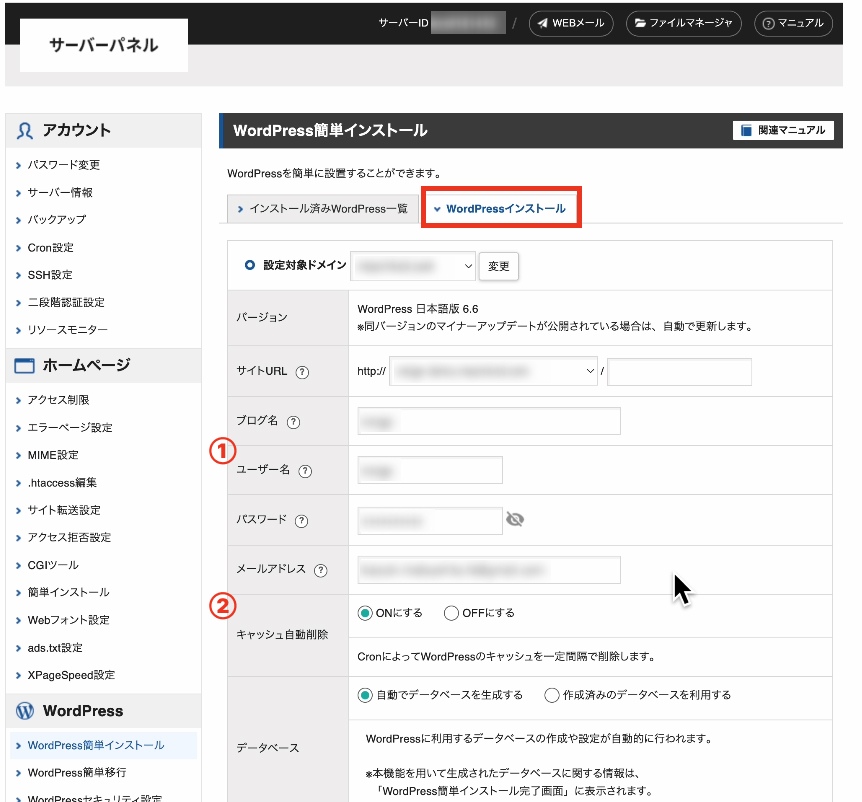Click help icon next to ユーザー名
862x802 pixels.
[305, 472]
